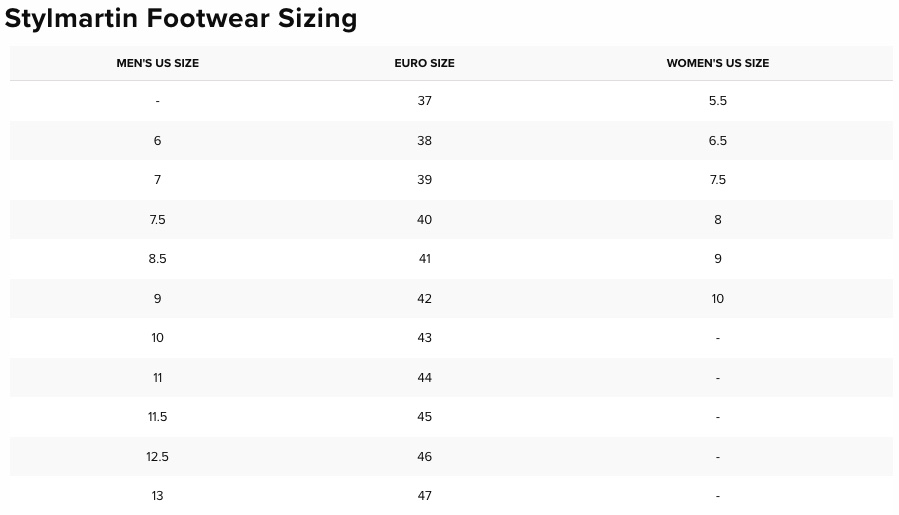The image size is (899, 515).
Task: Click the Stylmartin Footwear Sizing heading
Action: click(x=181, y=18)
